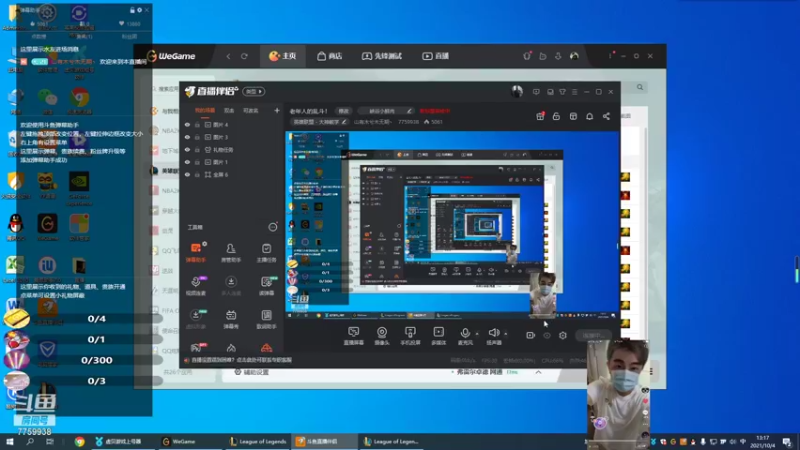Open WeGame 辅助设置 at the bottom
800x450 pixels.
(251, 372)
